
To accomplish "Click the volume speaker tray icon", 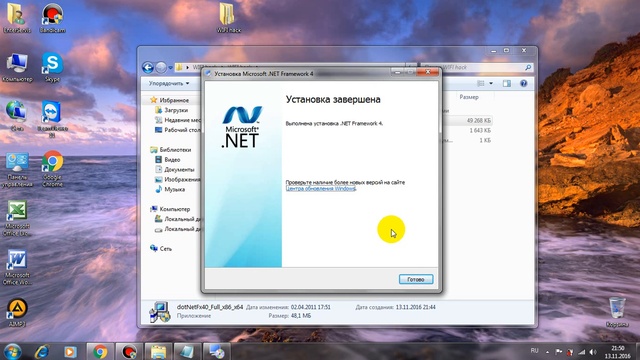I will pyautogui.click(x=593, y=351).
